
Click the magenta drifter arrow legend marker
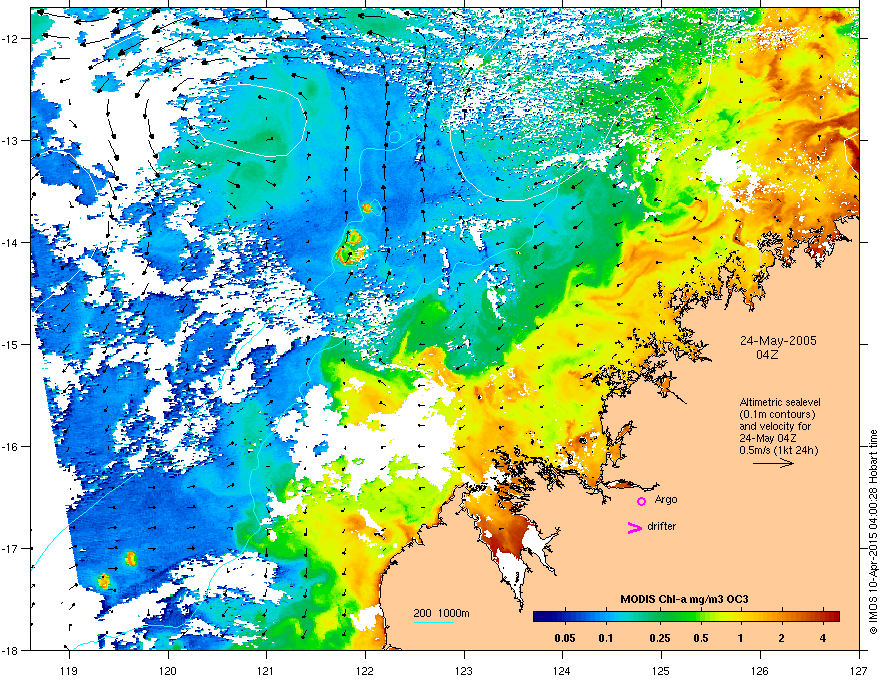634,527
